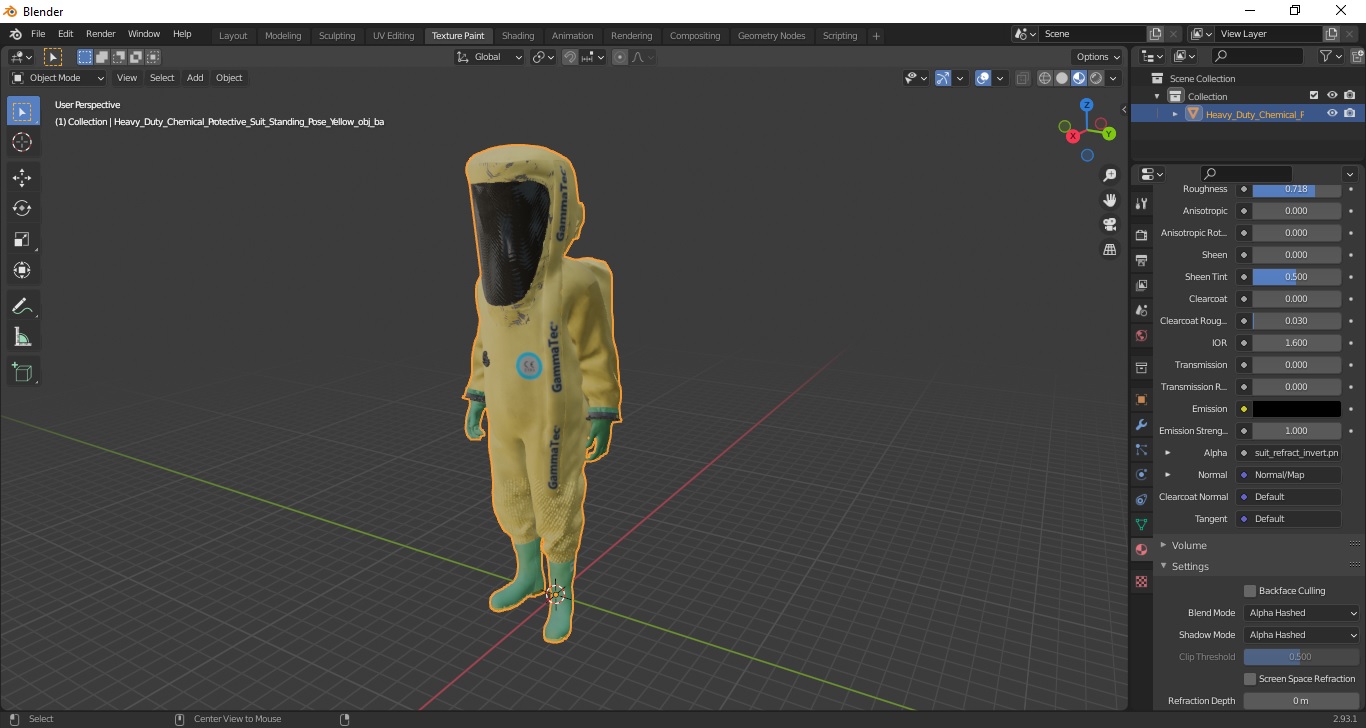Switch to the UV Editing workspace tab
Screen dimensions: 1366x728
(x=393, y=36)
